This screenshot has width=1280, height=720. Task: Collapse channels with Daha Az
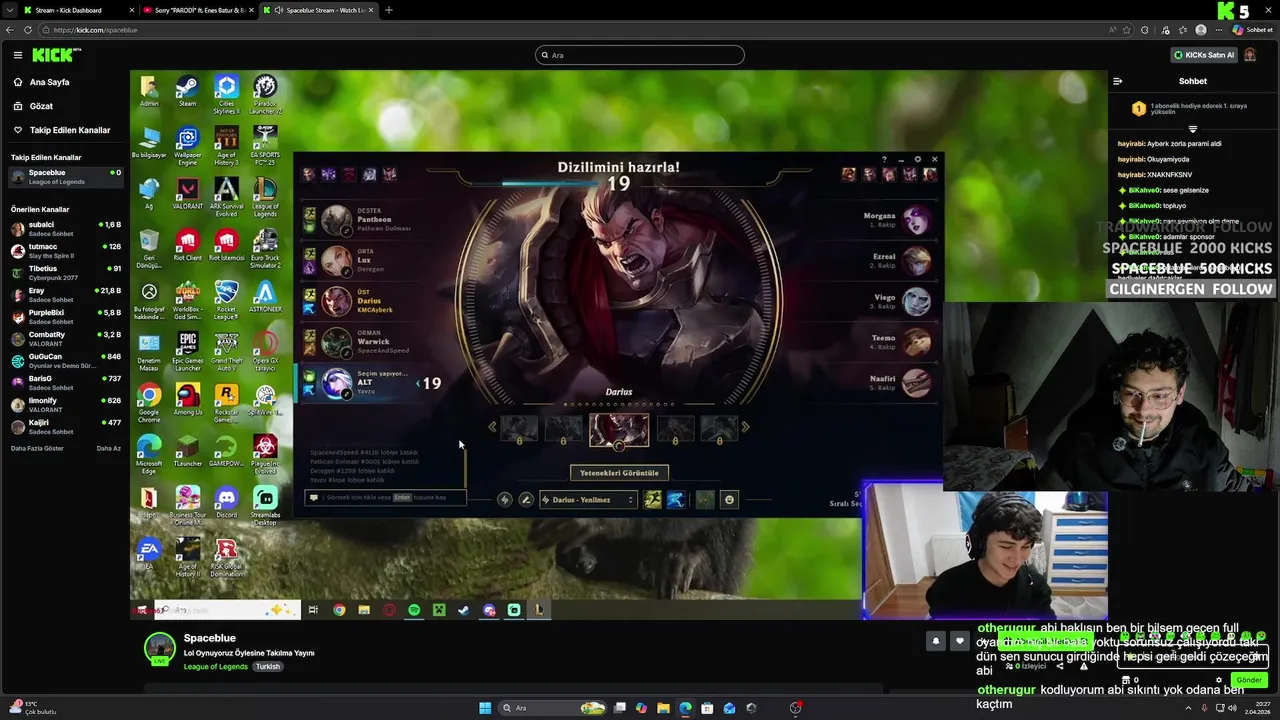click(109, 448)
